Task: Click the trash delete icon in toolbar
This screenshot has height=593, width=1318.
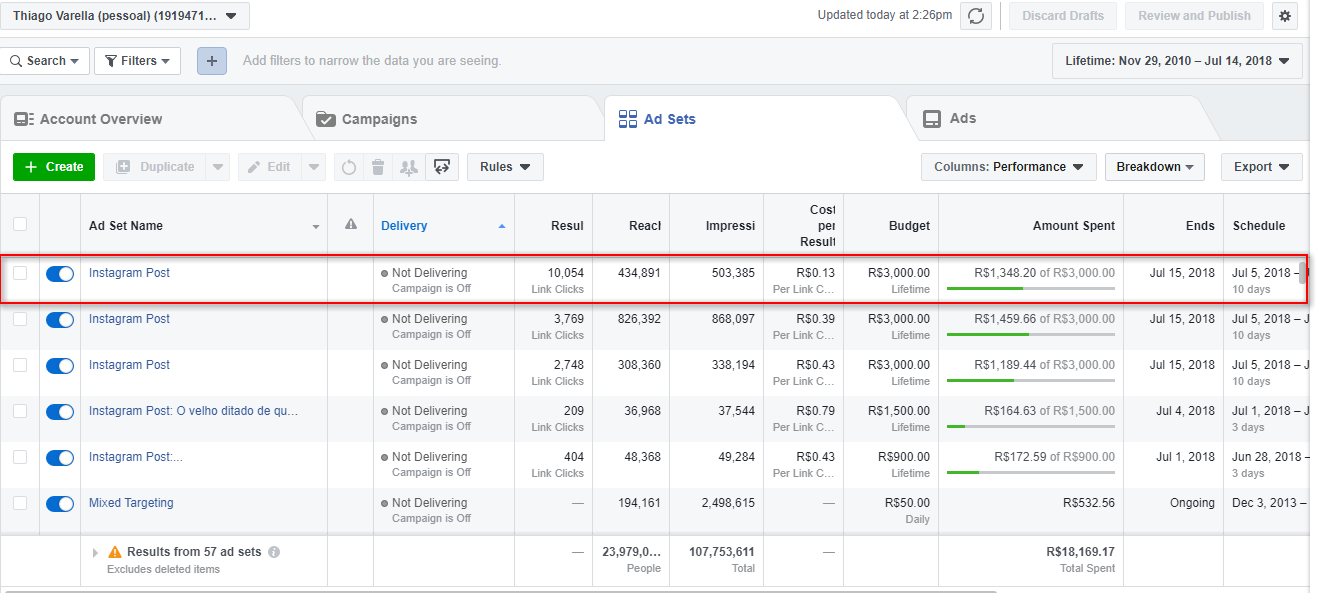Action: click(378, 167)
